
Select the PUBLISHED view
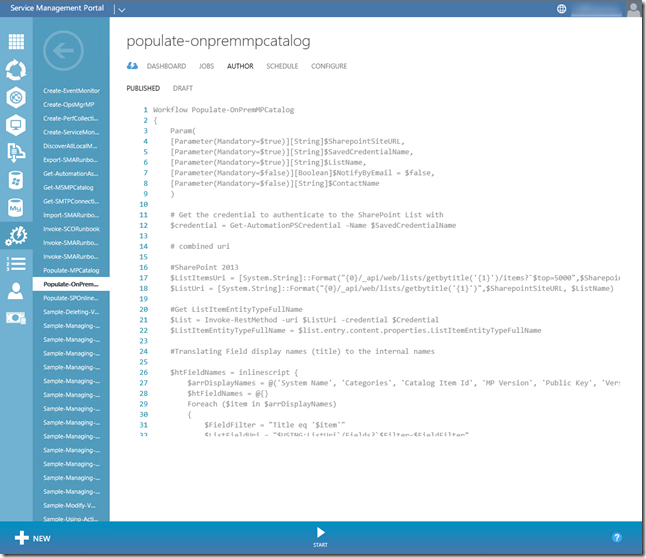click(143, 88)
